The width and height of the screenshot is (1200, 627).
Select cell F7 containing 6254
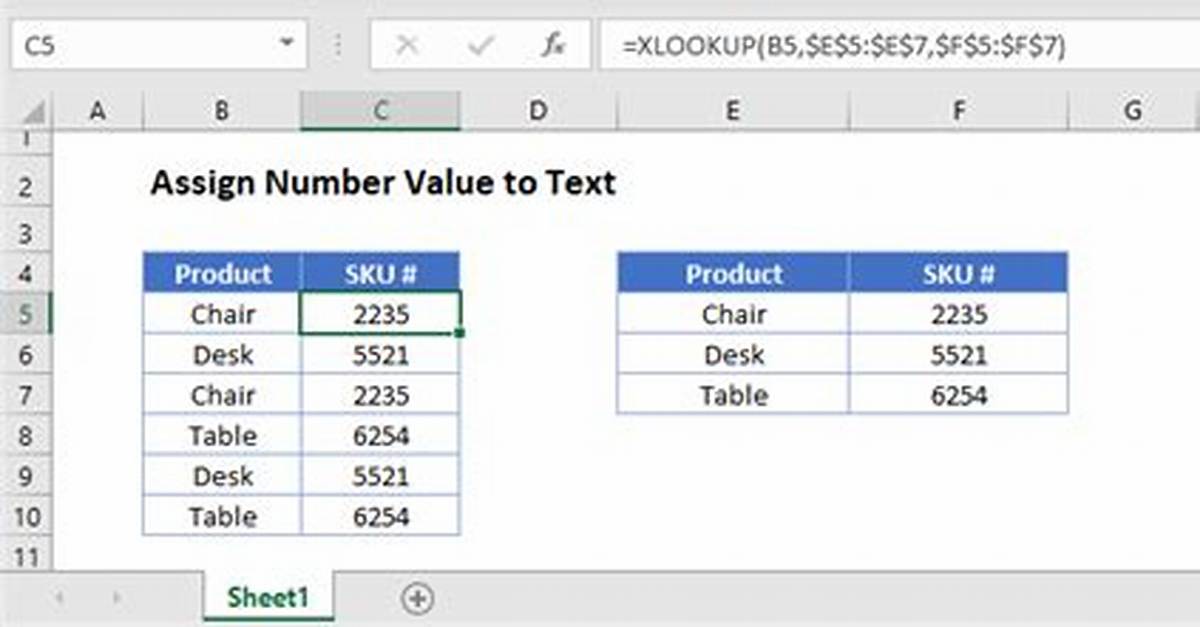(958, 395)
